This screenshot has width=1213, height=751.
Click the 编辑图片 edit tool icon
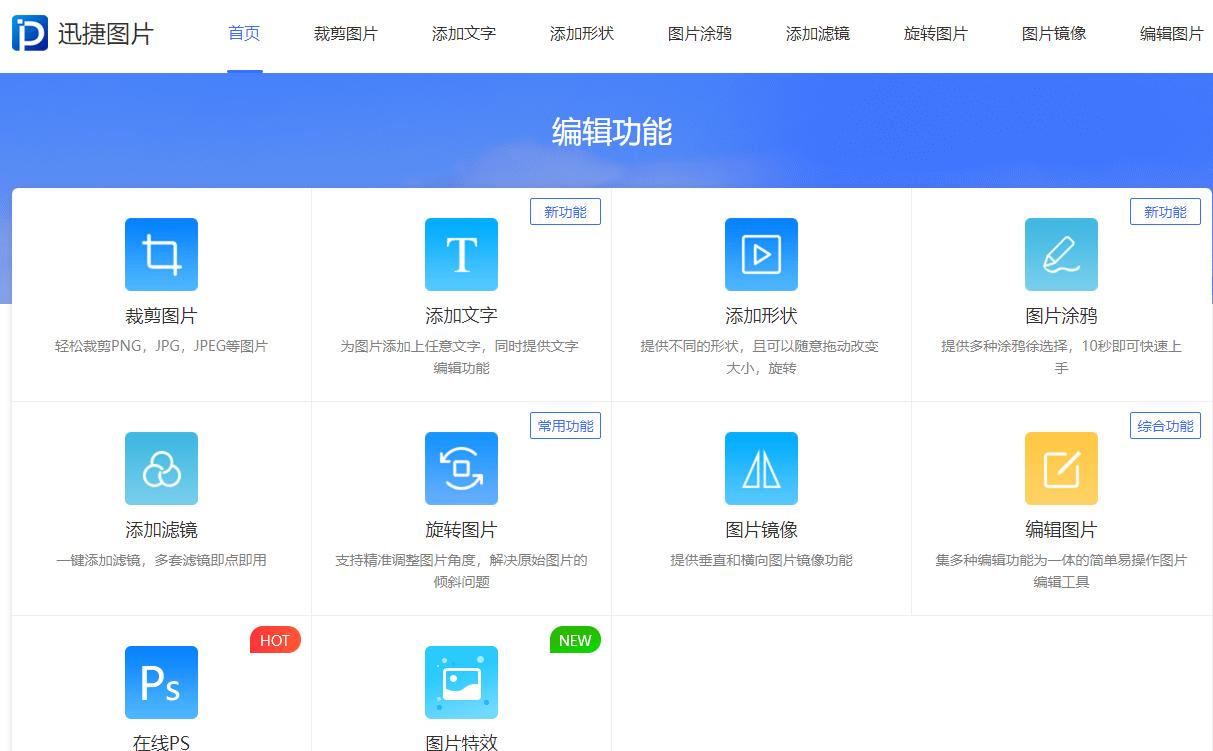(x=1061, y=468)
